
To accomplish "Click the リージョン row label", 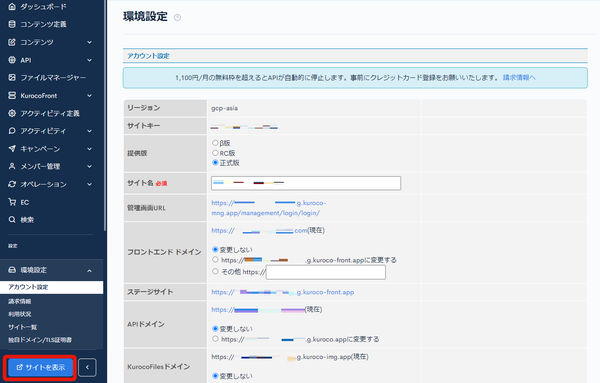I will (x=143, y=108).
